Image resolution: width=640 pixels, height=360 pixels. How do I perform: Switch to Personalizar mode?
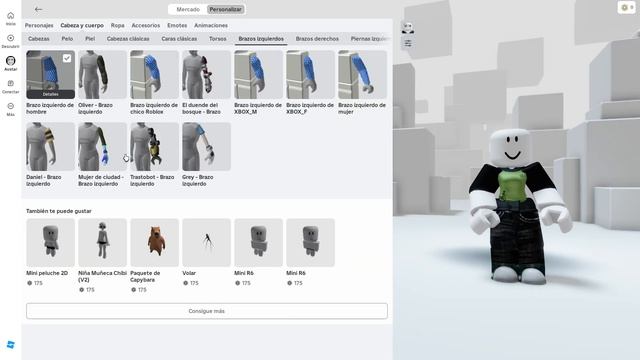(x=226, y=9)
